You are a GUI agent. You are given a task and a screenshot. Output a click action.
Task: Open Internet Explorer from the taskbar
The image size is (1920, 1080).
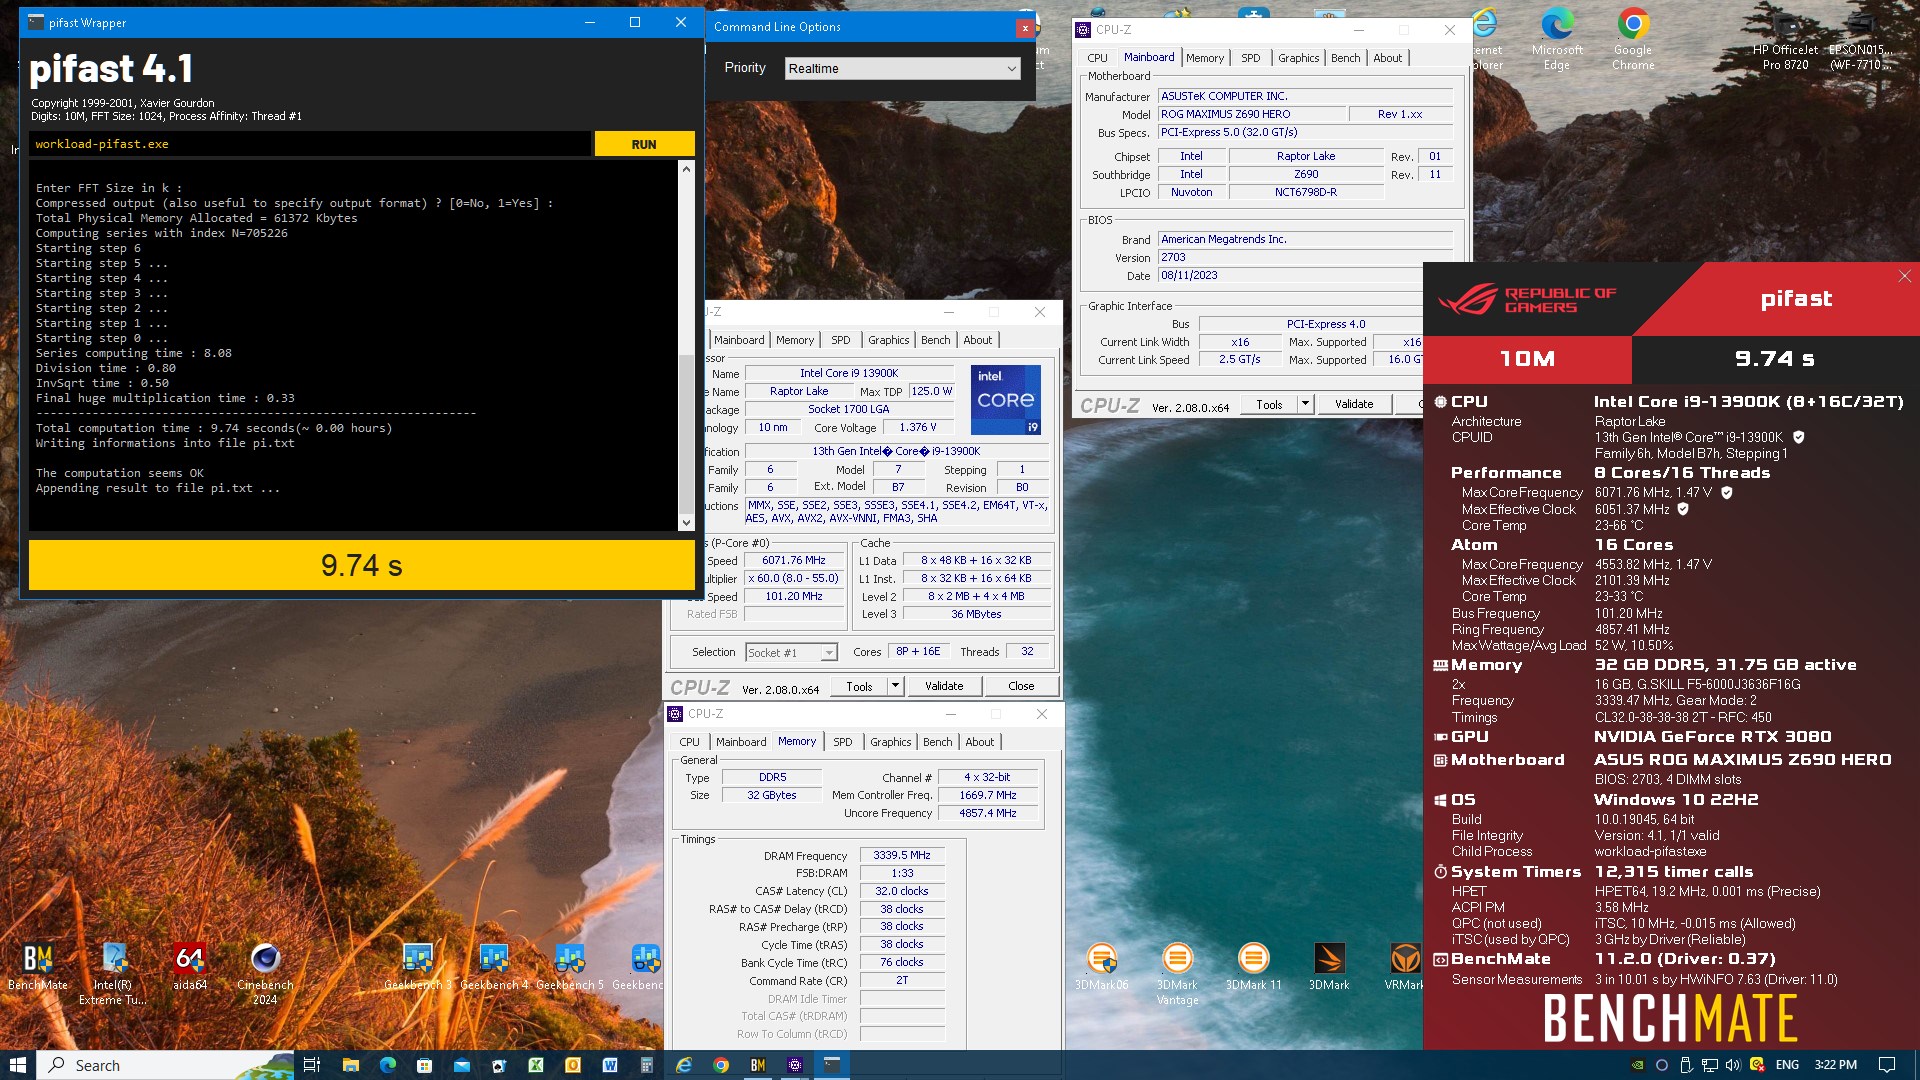click(684, 1065)
